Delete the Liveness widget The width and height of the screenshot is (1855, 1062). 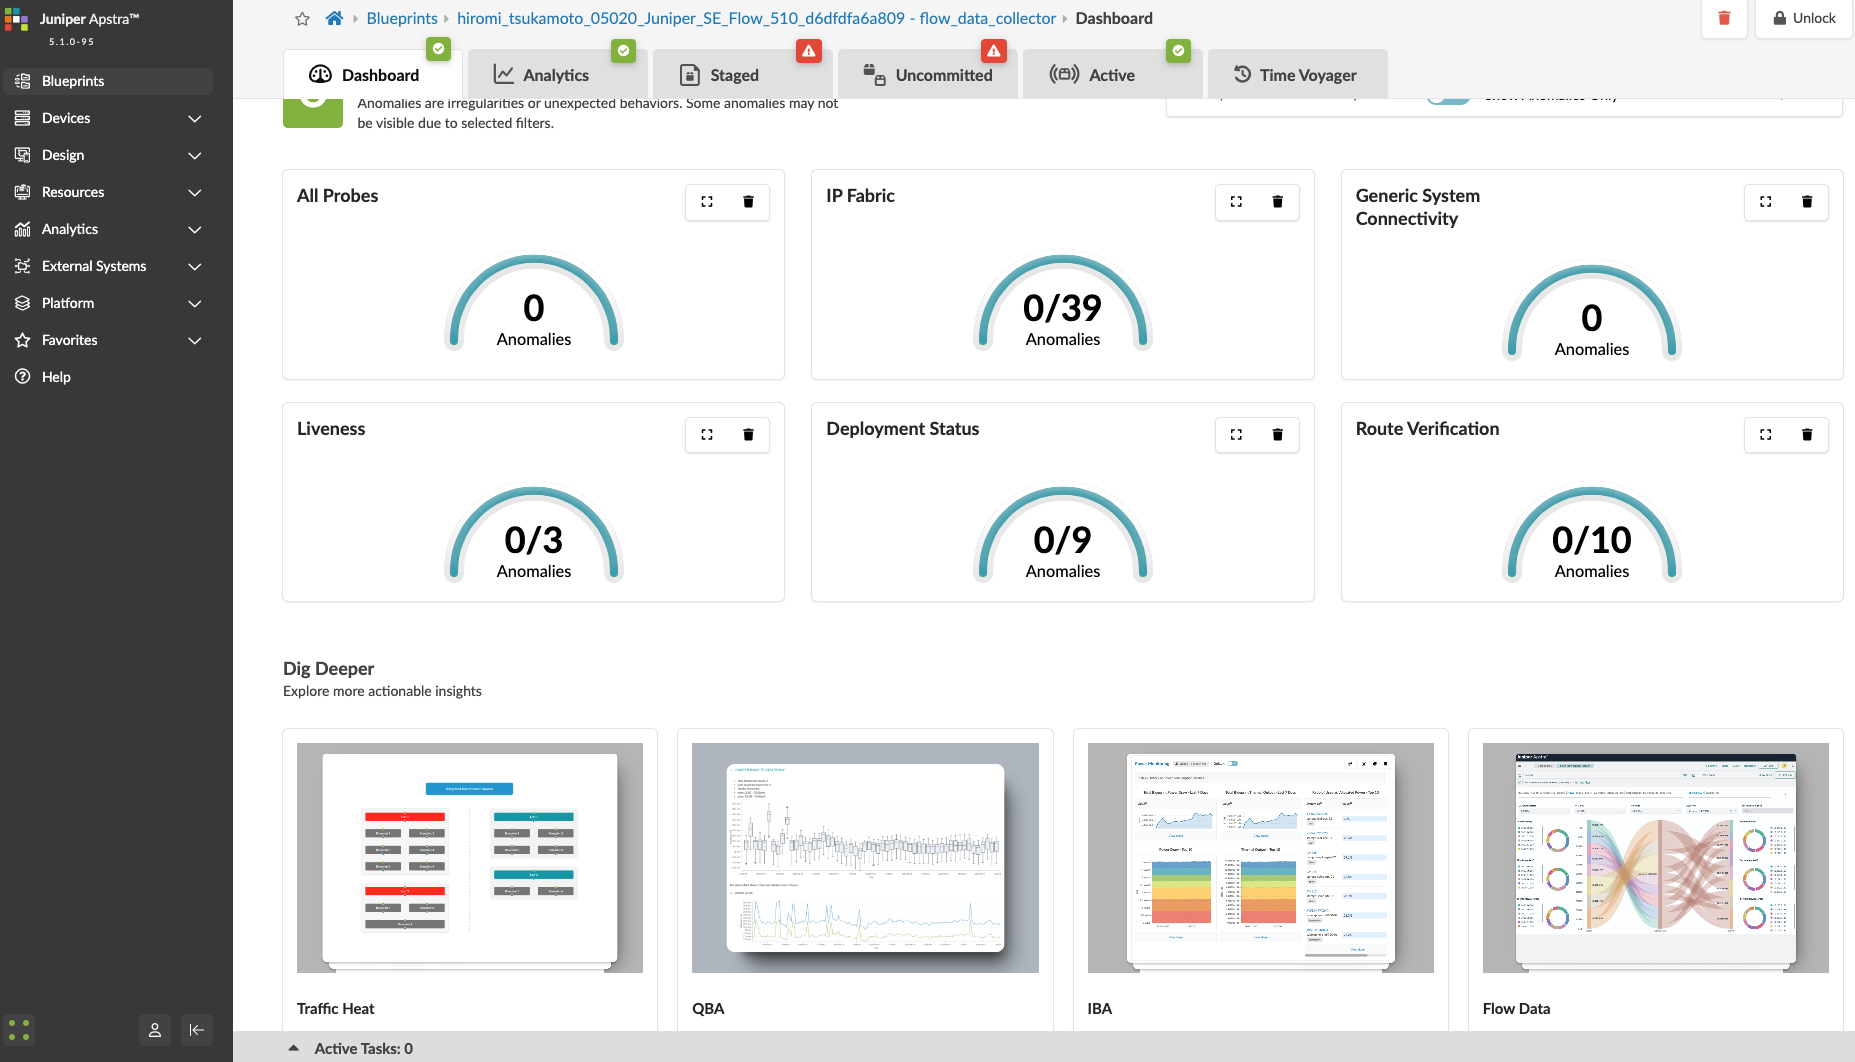point(748,435)
